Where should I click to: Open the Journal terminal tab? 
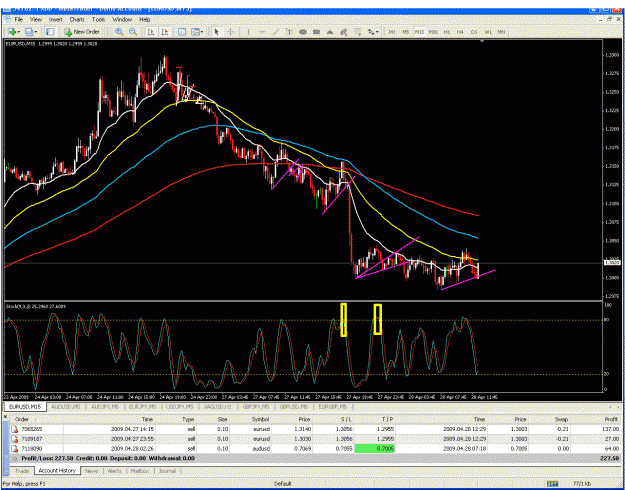click(167, 471)
